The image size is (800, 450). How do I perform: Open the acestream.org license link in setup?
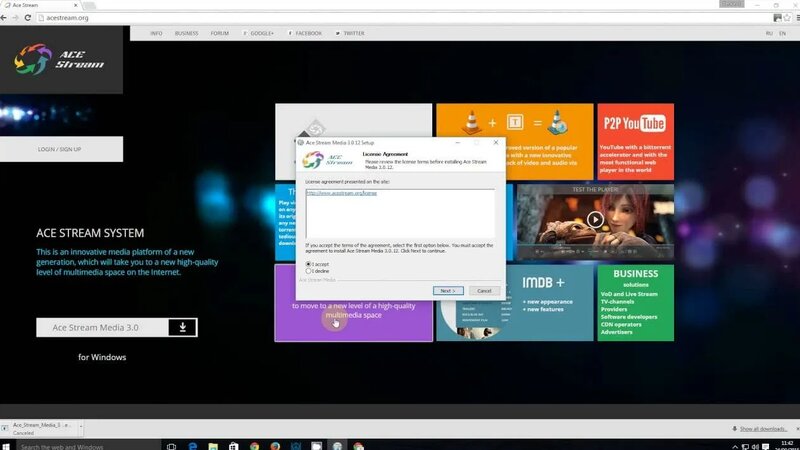[341, 193]
